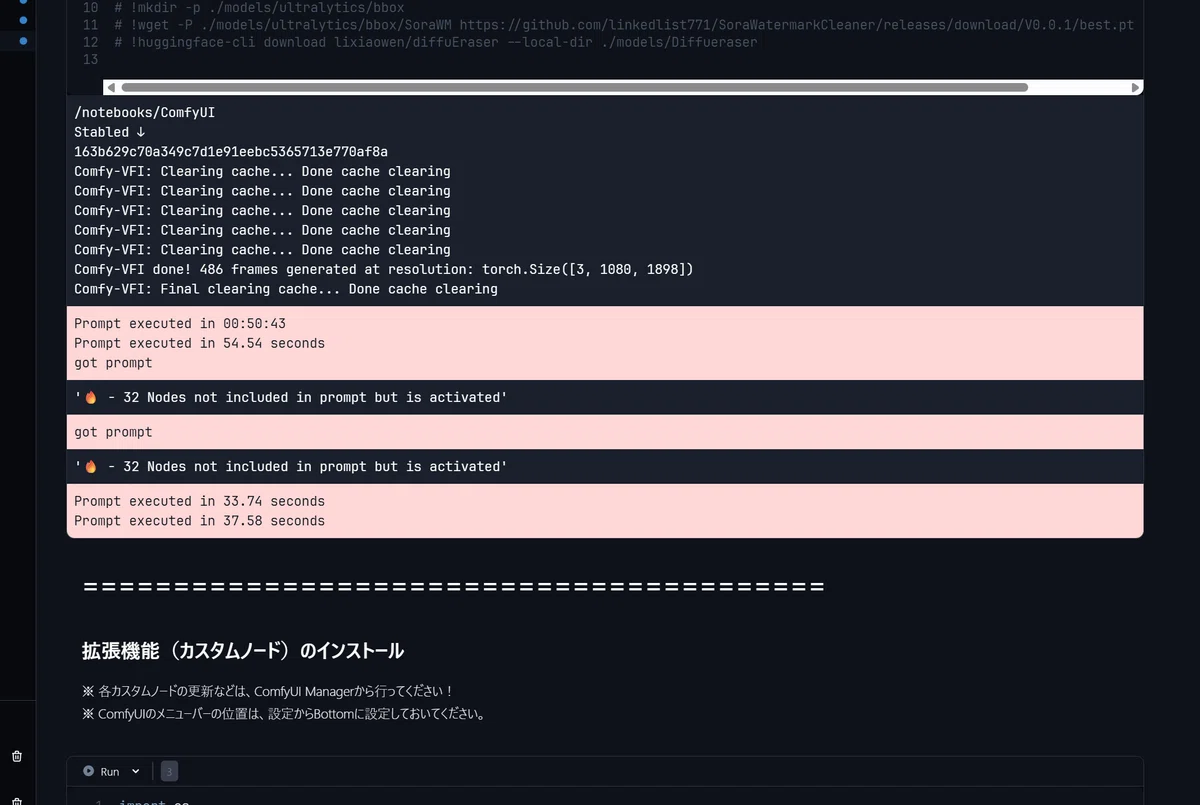
Task: Click the note about setting menu bar to Bottom
Action: (x=283, y=714)
